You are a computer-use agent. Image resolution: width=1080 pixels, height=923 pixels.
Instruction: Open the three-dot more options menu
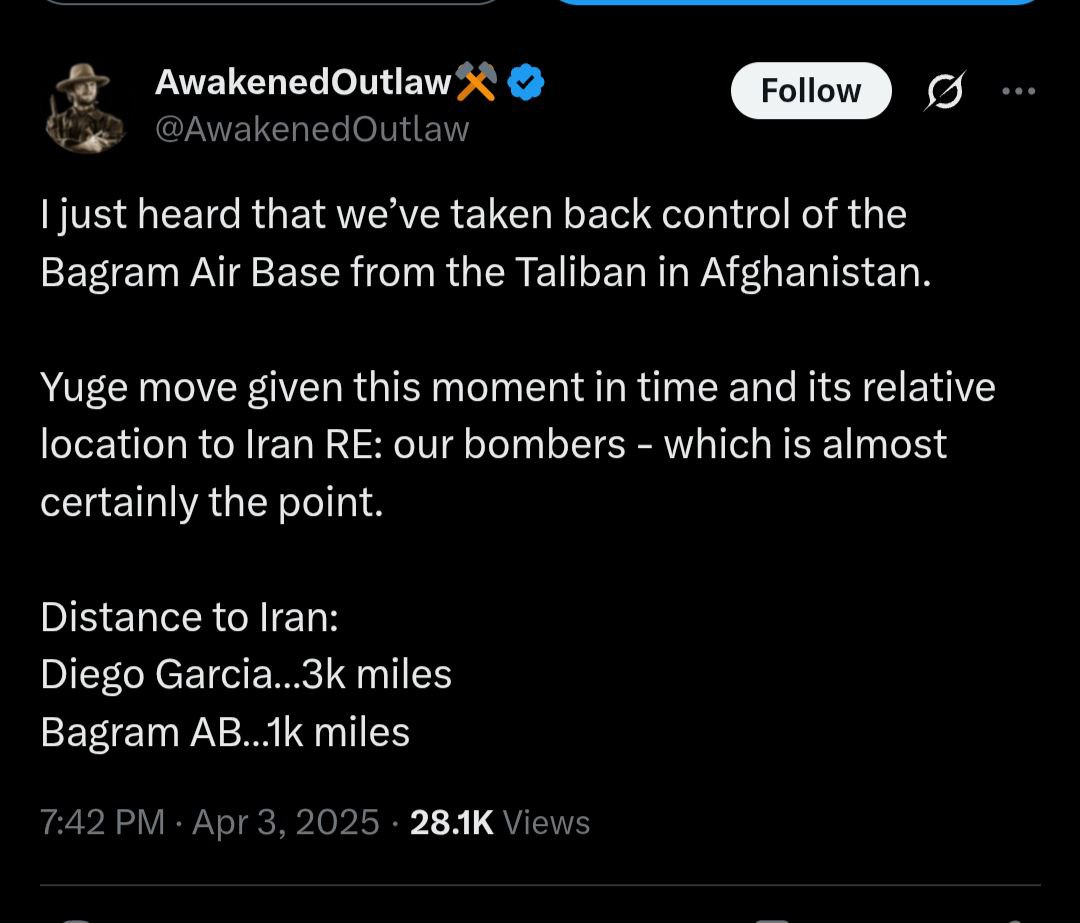click(1018, 90)
